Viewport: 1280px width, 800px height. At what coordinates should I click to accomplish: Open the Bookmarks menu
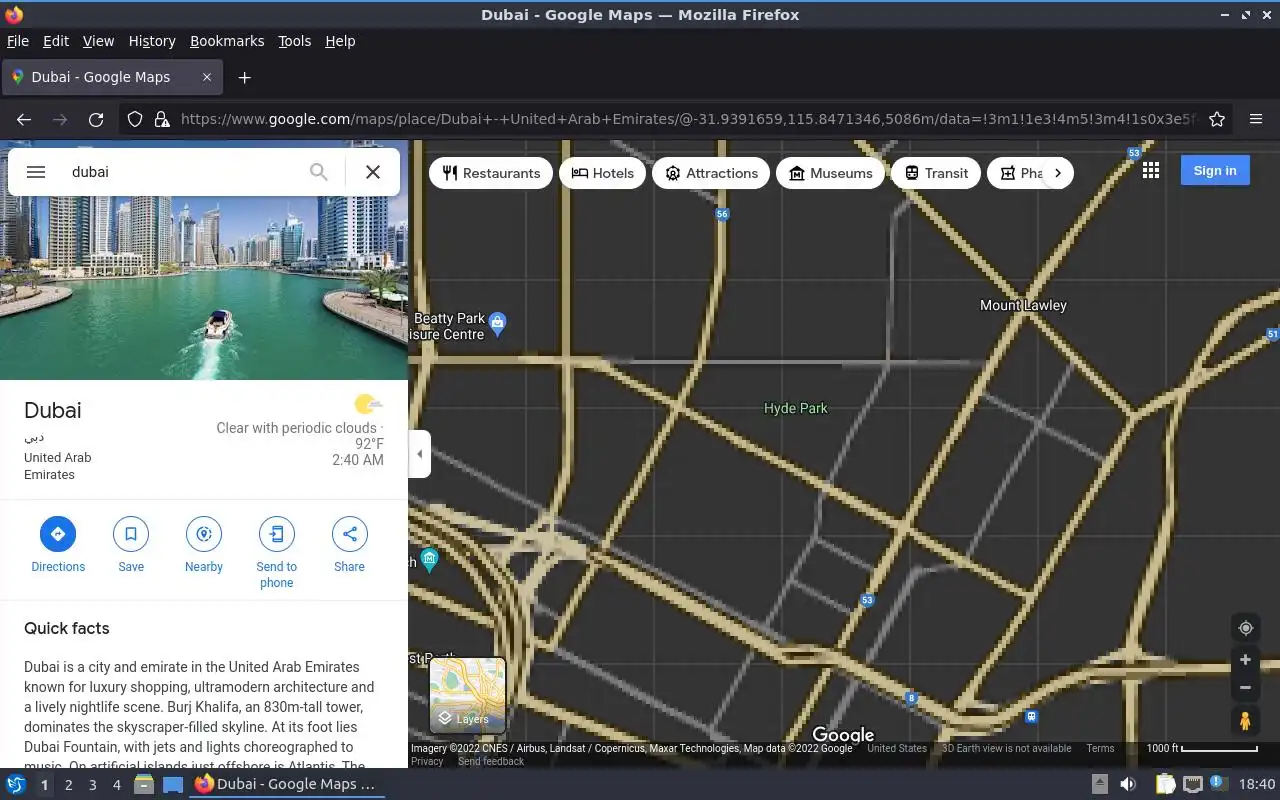(227, 41)
